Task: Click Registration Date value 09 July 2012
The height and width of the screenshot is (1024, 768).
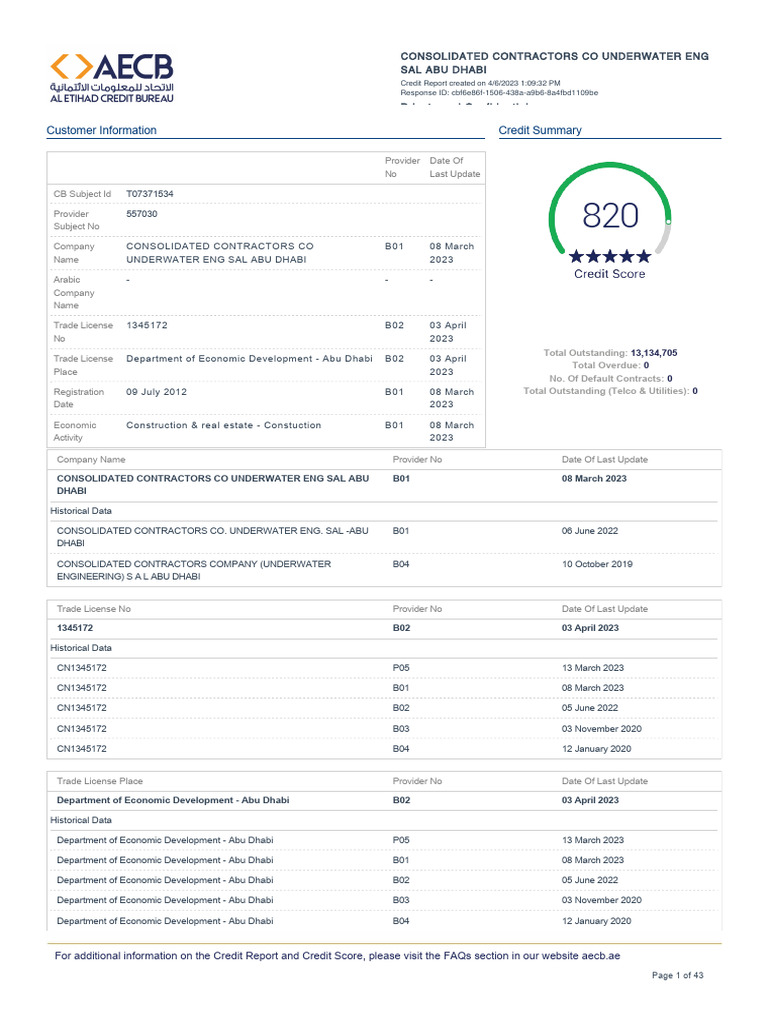Action: (x=157, y=392)
